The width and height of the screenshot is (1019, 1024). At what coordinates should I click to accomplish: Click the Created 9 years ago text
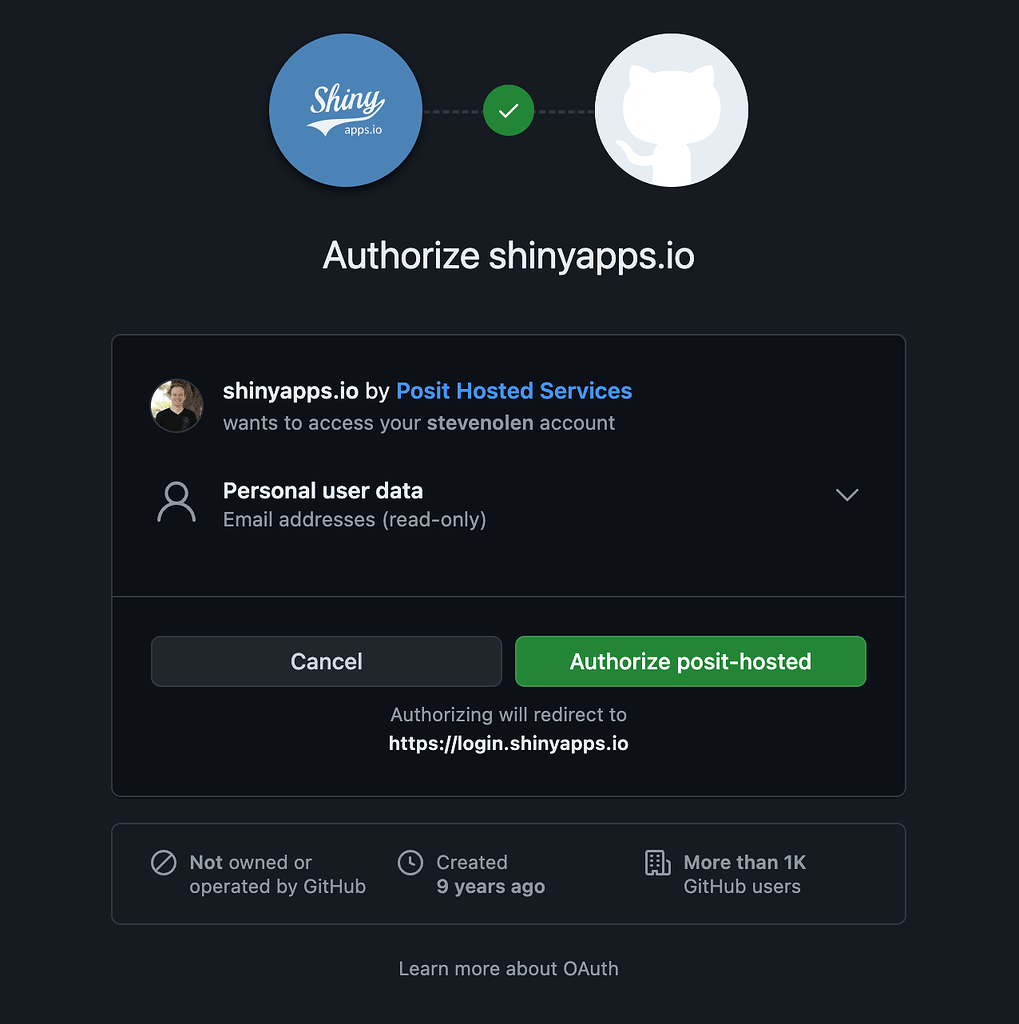[491, 874]
